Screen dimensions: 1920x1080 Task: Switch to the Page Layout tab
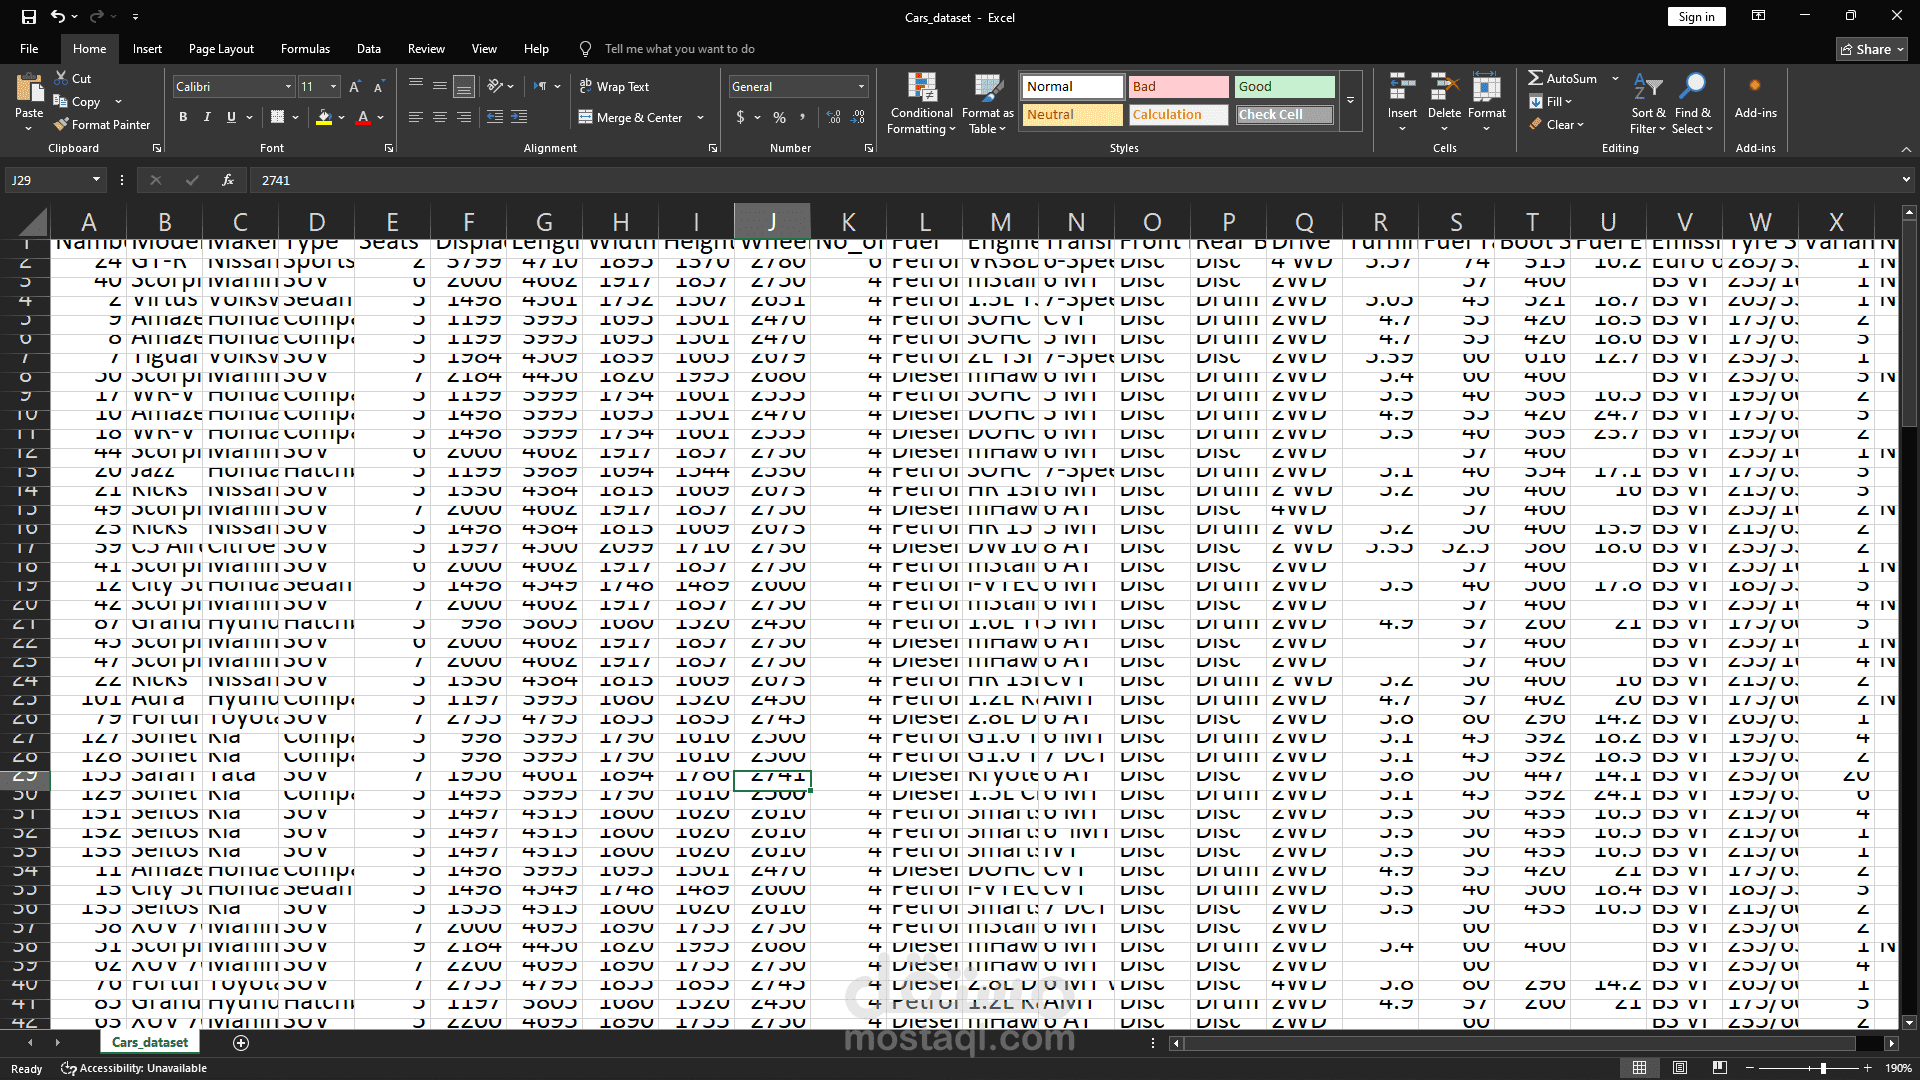click(221, 49)
